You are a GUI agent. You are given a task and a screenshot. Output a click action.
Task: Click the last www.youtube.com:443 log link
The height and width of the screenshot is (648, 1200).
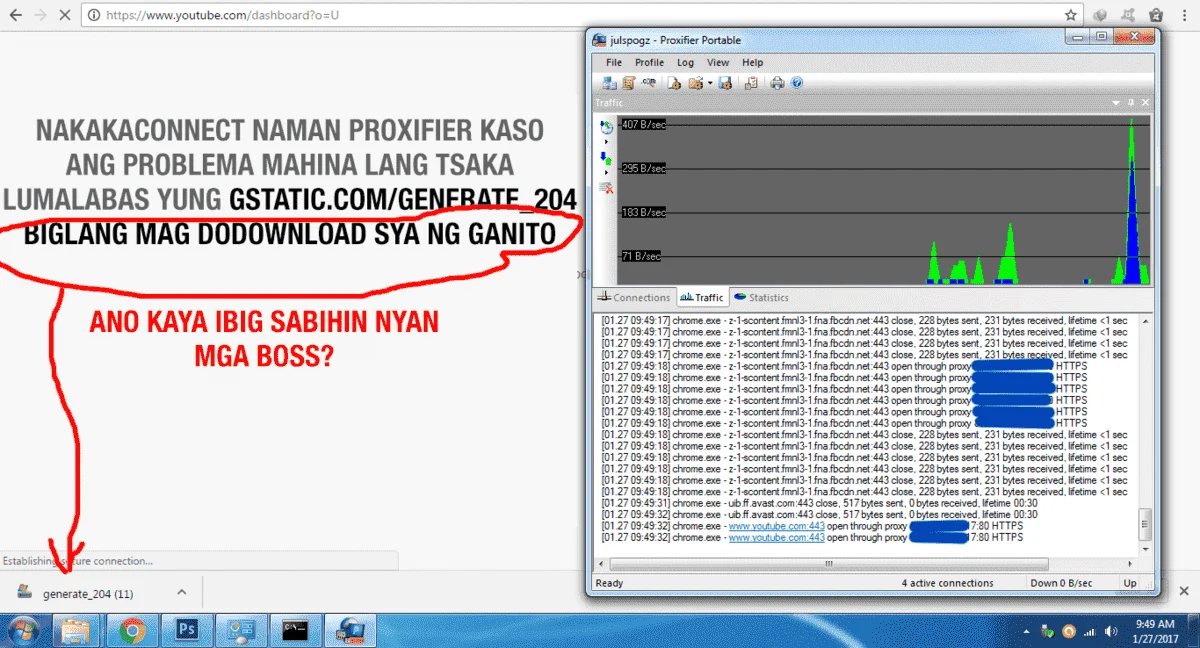[x=776, y=537]
